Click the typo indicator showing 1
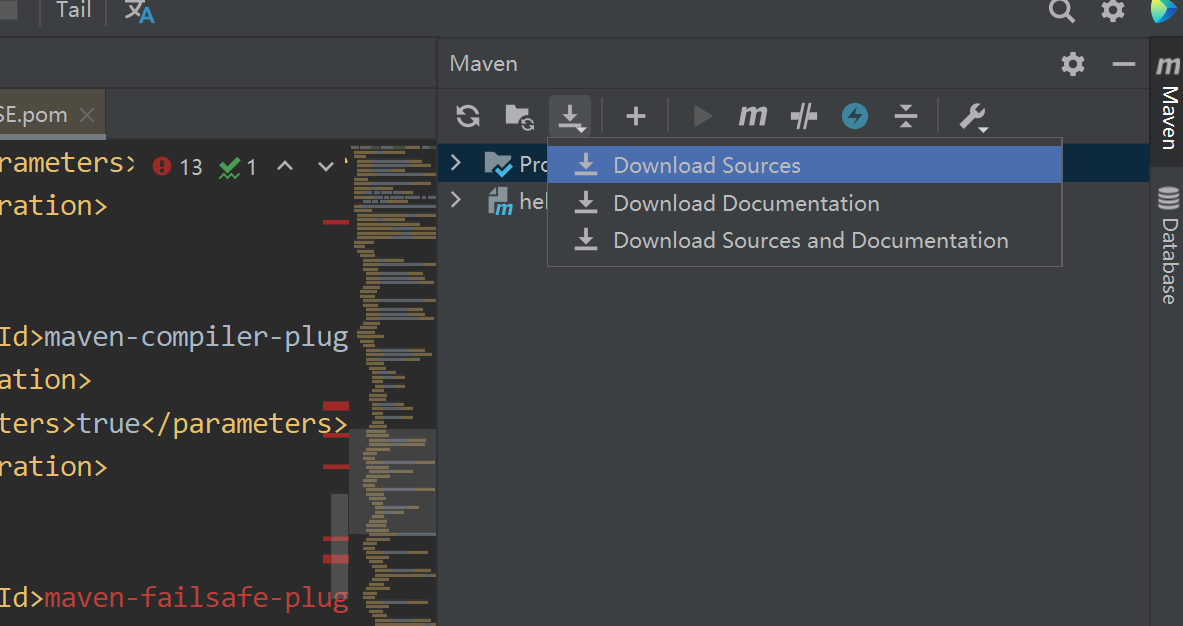The width and height of the screenshot is (1183, 626). coord(238,167)
